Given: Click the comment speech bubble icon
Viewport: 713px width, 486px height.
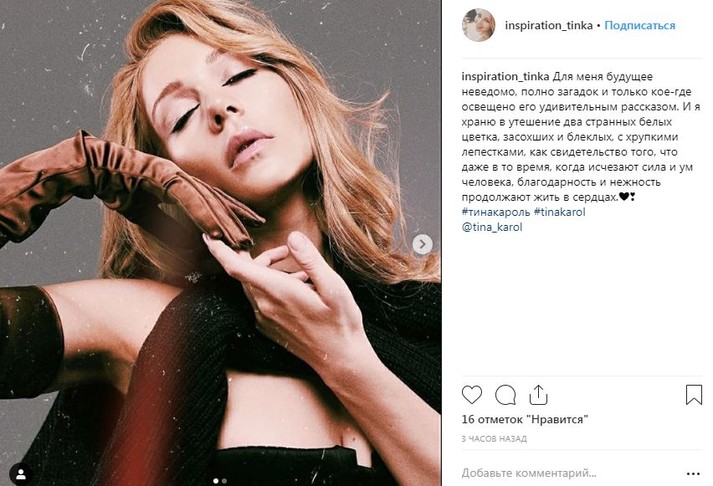Looking at the screenshot, I should click(505, 395).
